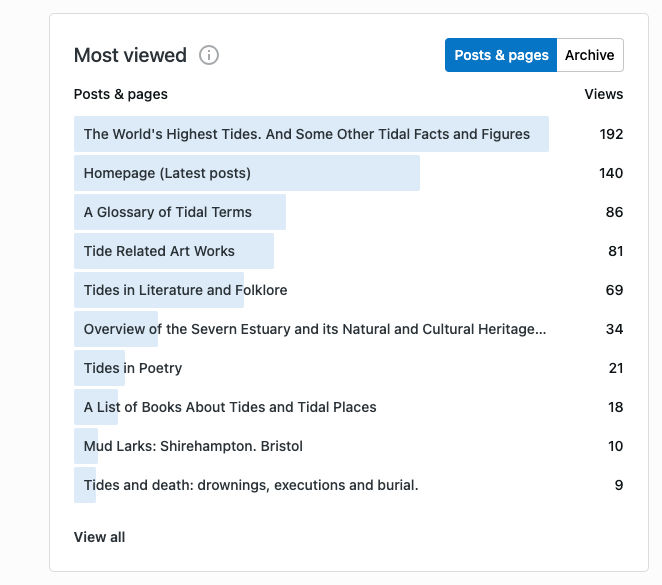Open Overview of the Severn Estuary post

[314, 329]
